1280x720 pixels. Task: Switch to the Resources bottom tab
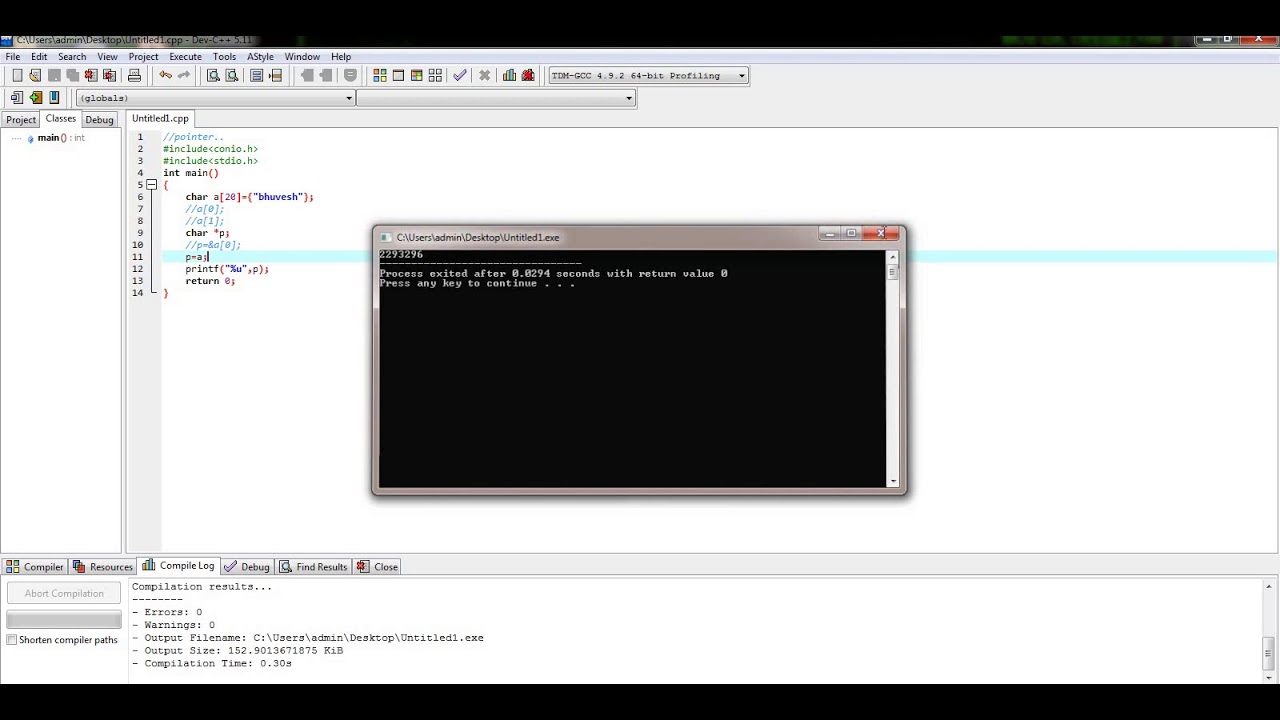point(103,567)
